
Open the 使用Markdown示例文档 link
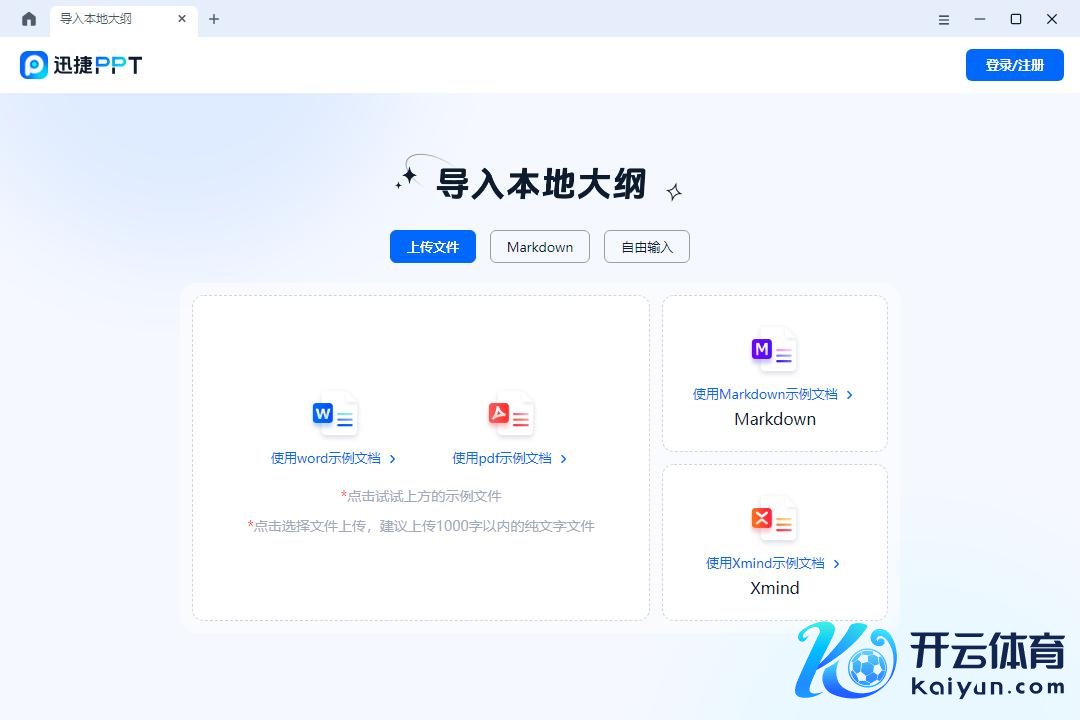[x=765, y=394]
